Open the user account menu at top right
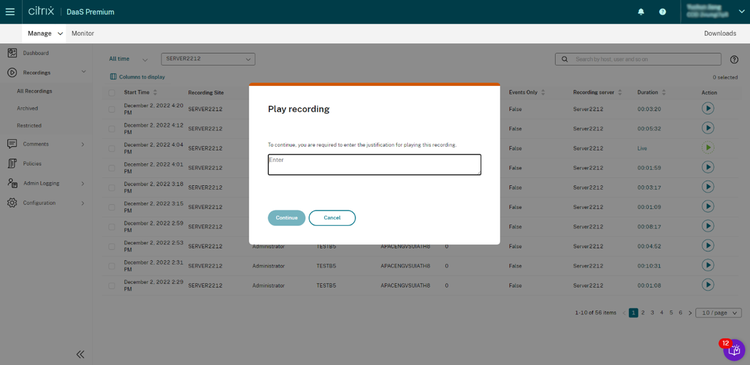This screenshot has width=750, height=365. [715, 12]
